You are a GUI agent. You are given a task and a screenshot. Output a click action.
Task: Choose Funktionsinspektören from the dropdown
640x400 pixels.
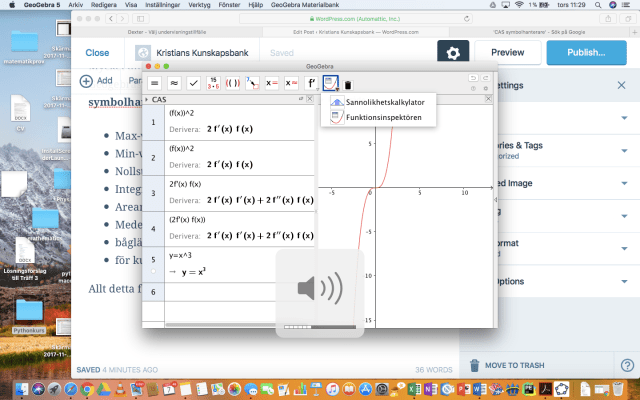383,117
